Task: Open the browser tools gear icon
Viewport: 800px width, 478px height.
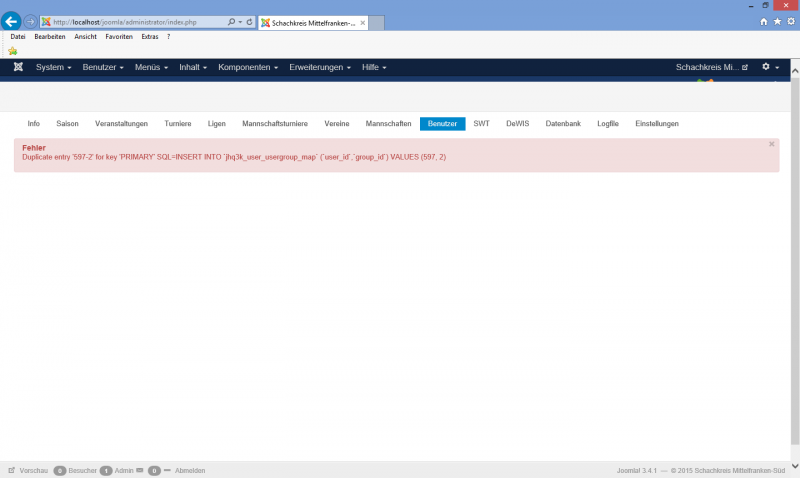Action: click(790, 21)
